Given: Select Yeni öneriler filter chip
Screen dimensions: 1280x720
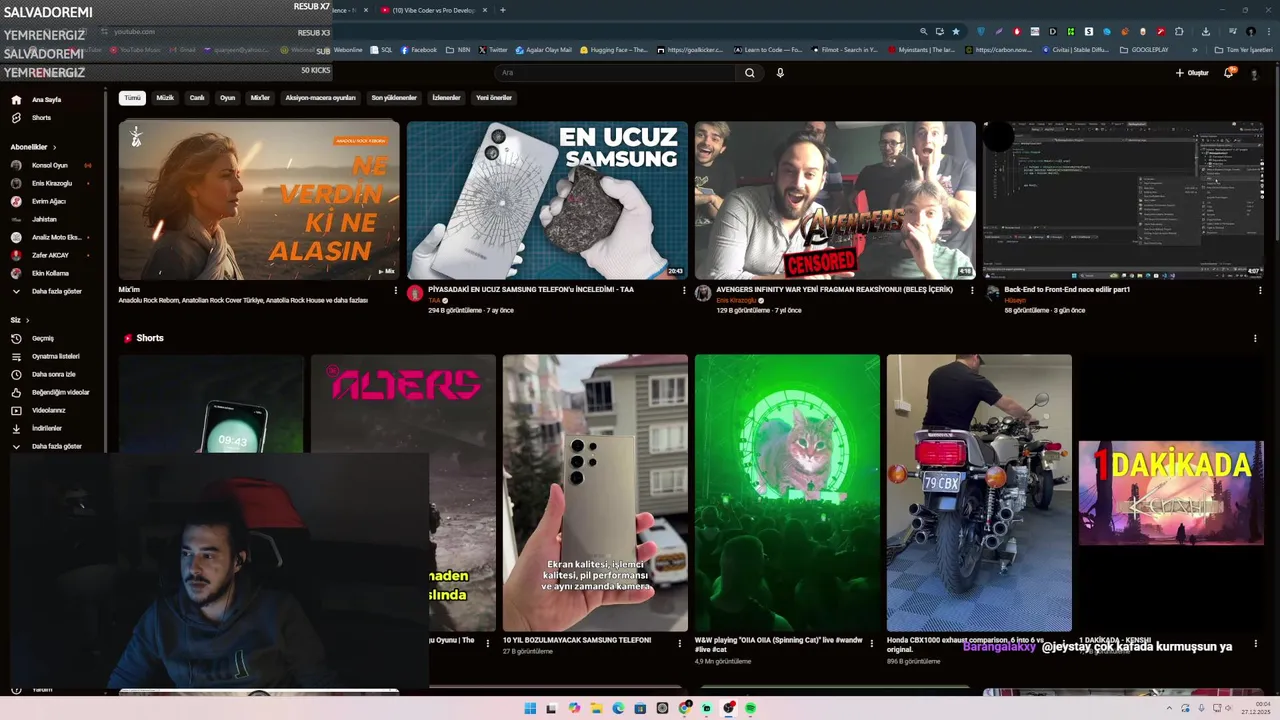Looking at the screenshot, I should 494,98.
